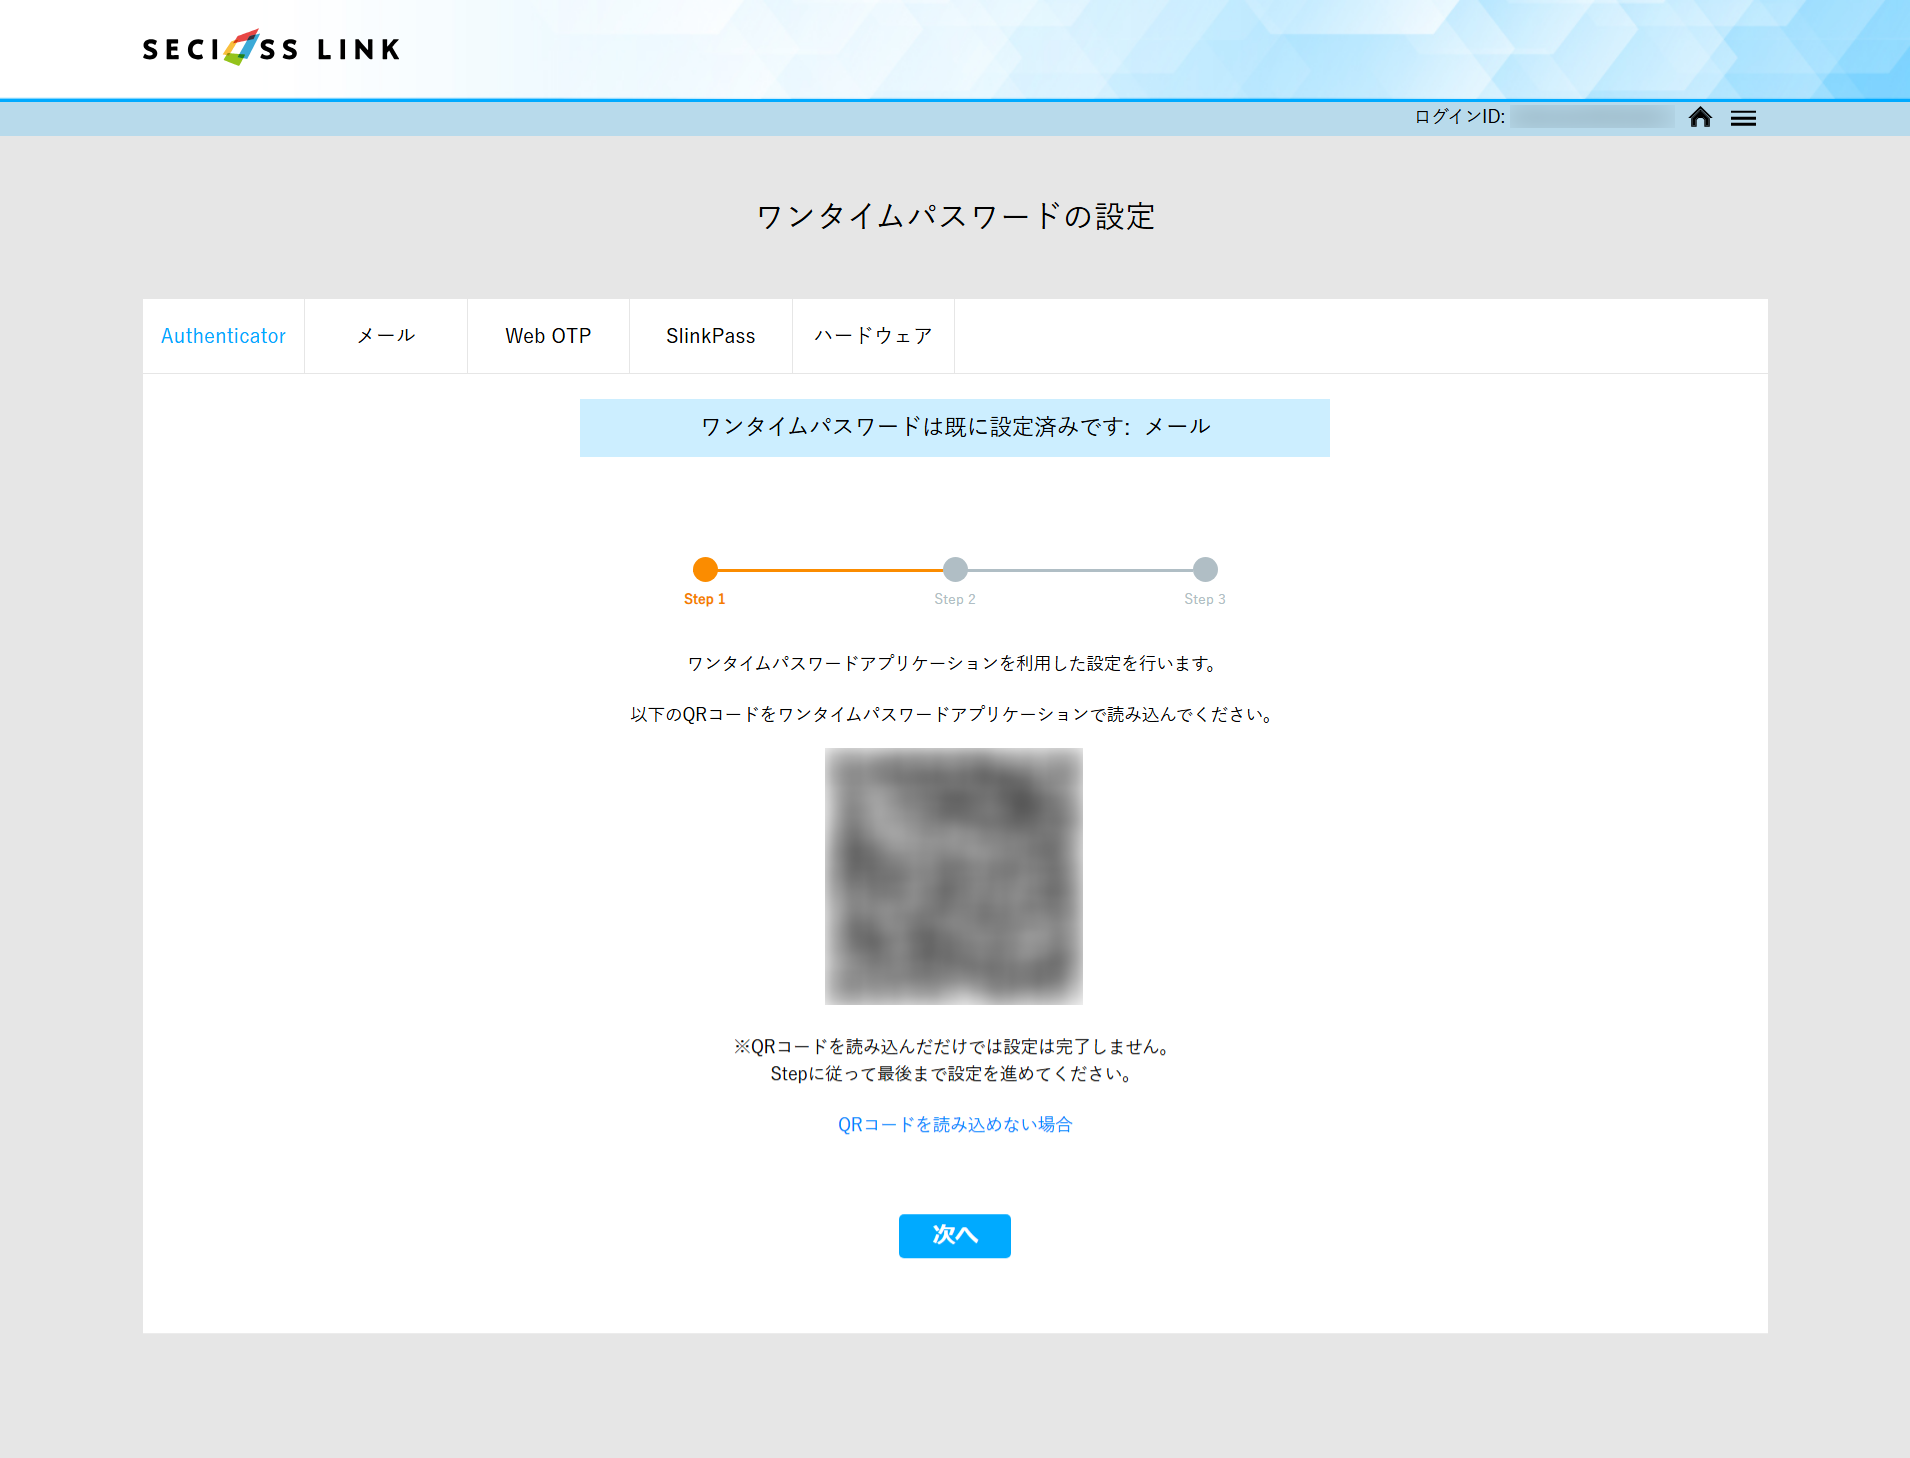Screen dimensions: 1910x1458
Task: Switch to the Web OTP tab
Action: coord(548,336)
